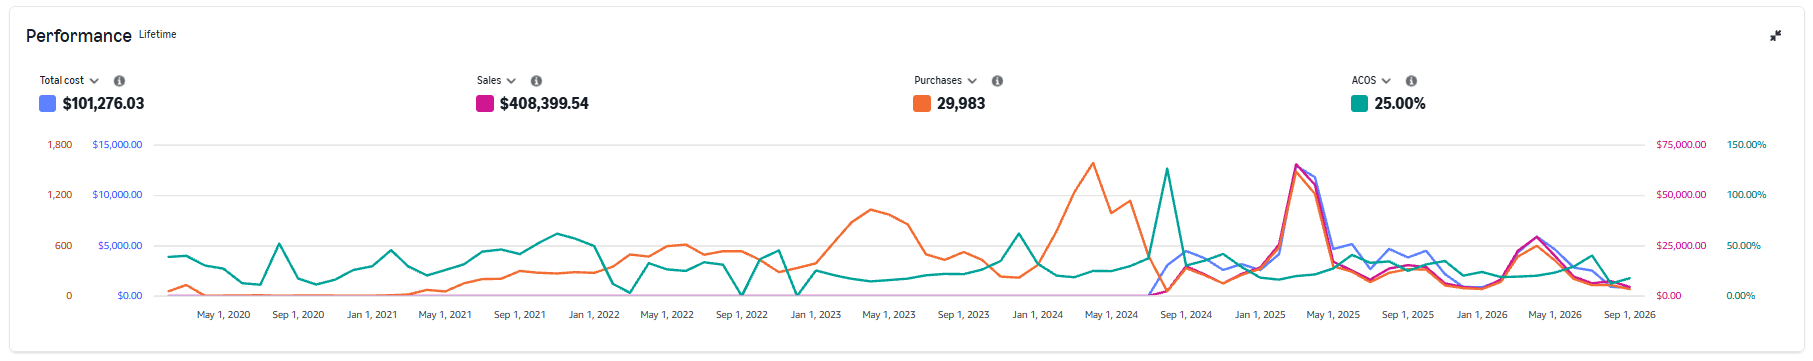
Task: Click the 0.00% ACOS axis label
Action: coord(1741,296)
